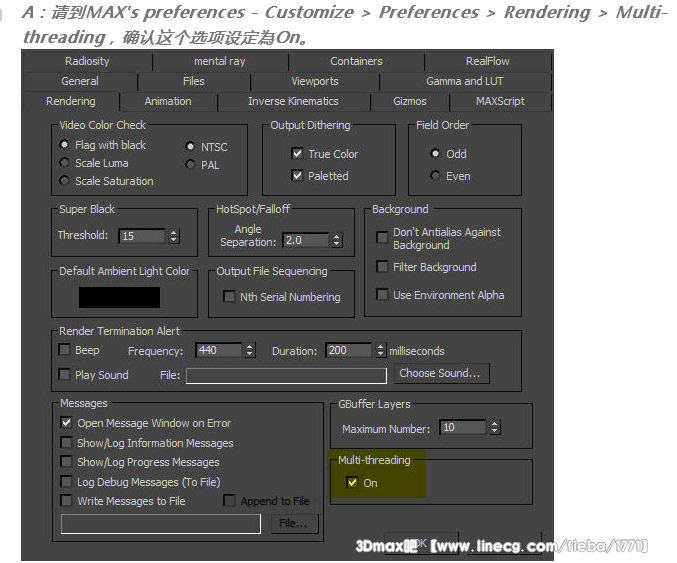The width and height of the screenshot is (677, 563).
Task: Enable the Play Sound checkbox
Action: [x=64, y=374]
